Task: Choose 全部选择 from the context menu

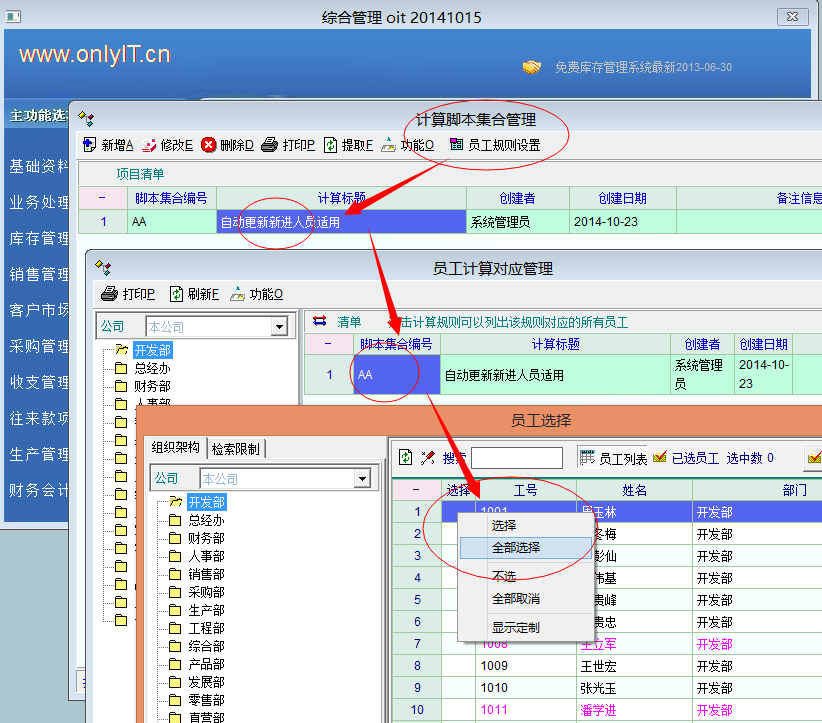Action: point(516,548)
